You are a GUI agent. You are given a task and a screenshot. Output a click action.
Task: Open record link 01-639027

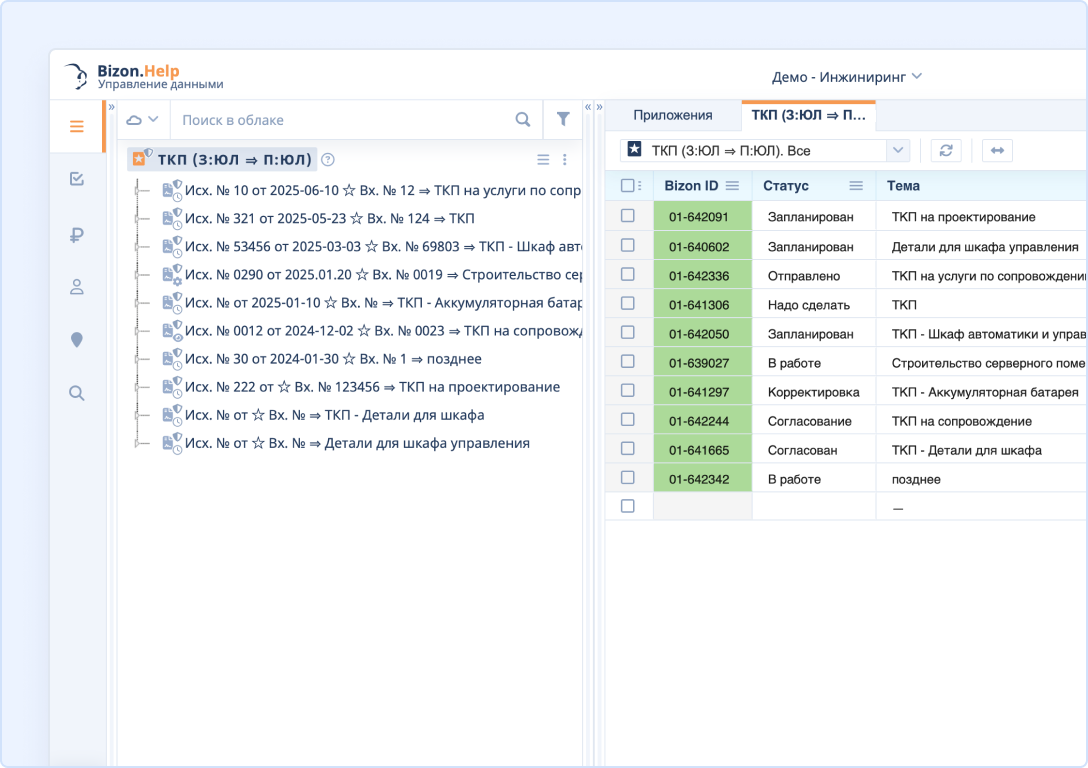(699, 363)
